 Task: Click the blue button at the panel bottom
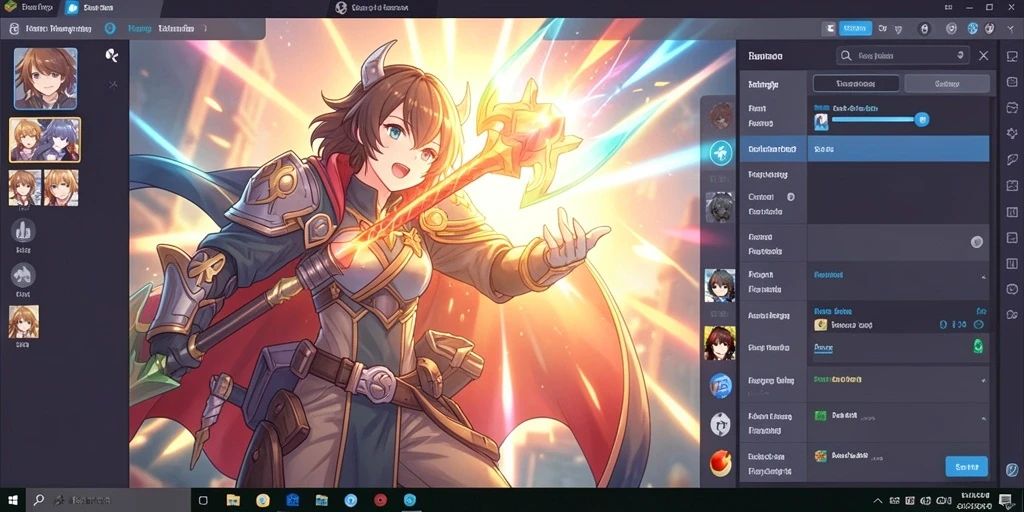pos(967,466)
